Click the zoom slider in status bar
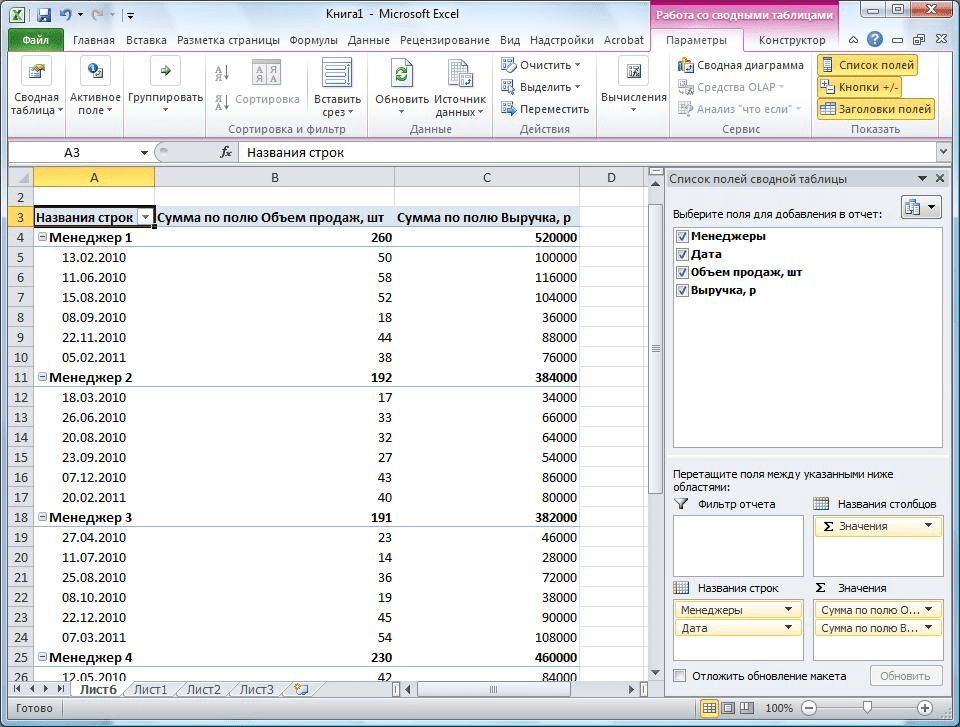Image resolution: width=960 pixels, height=727 pixels. point(868,707)
